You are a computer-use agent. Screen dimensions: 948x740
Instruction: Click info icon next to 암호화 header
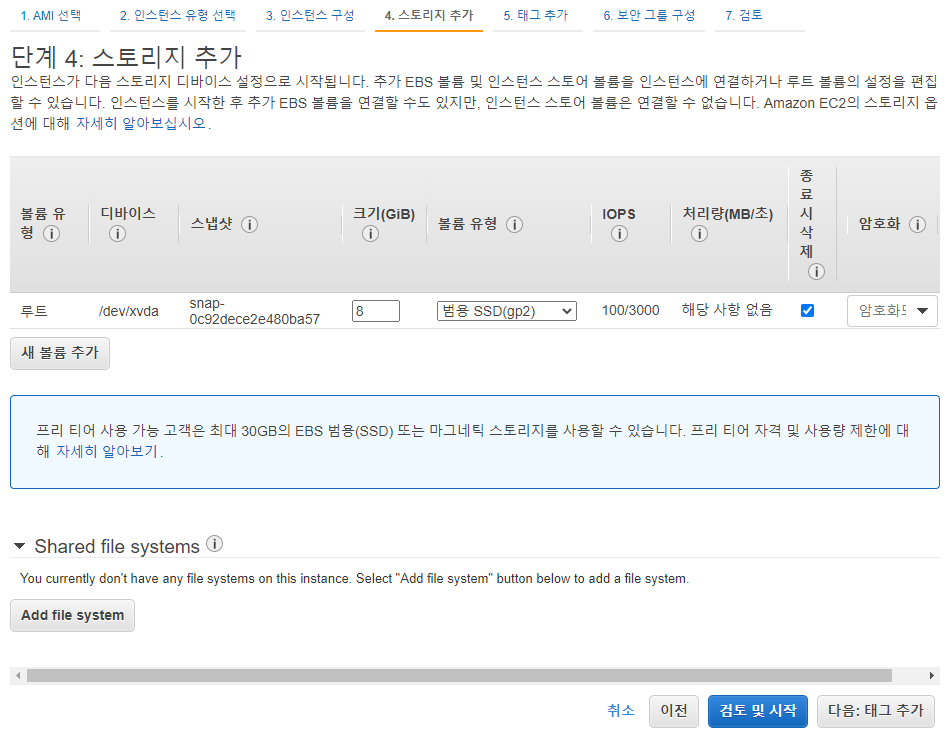coord(917,224)
